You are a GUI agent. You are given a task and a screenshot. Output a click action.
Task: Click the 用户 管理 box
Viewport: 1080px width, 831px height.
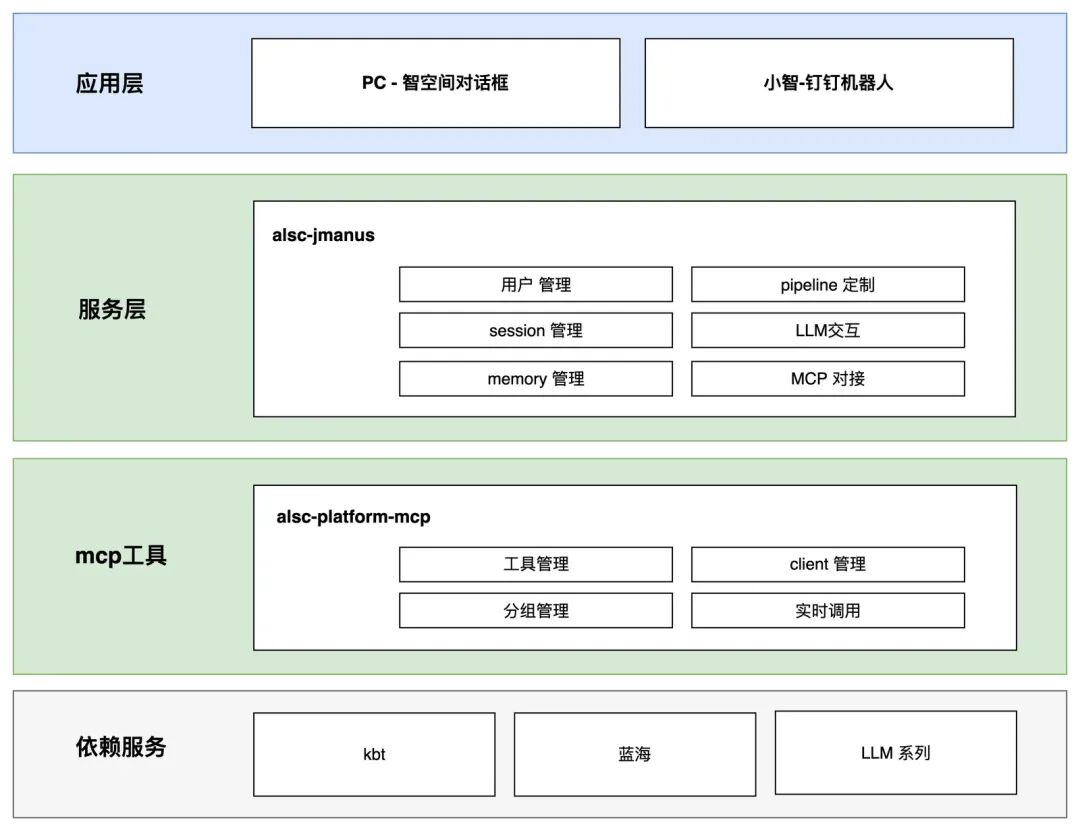pyautogui.click(x=535, y=284)
